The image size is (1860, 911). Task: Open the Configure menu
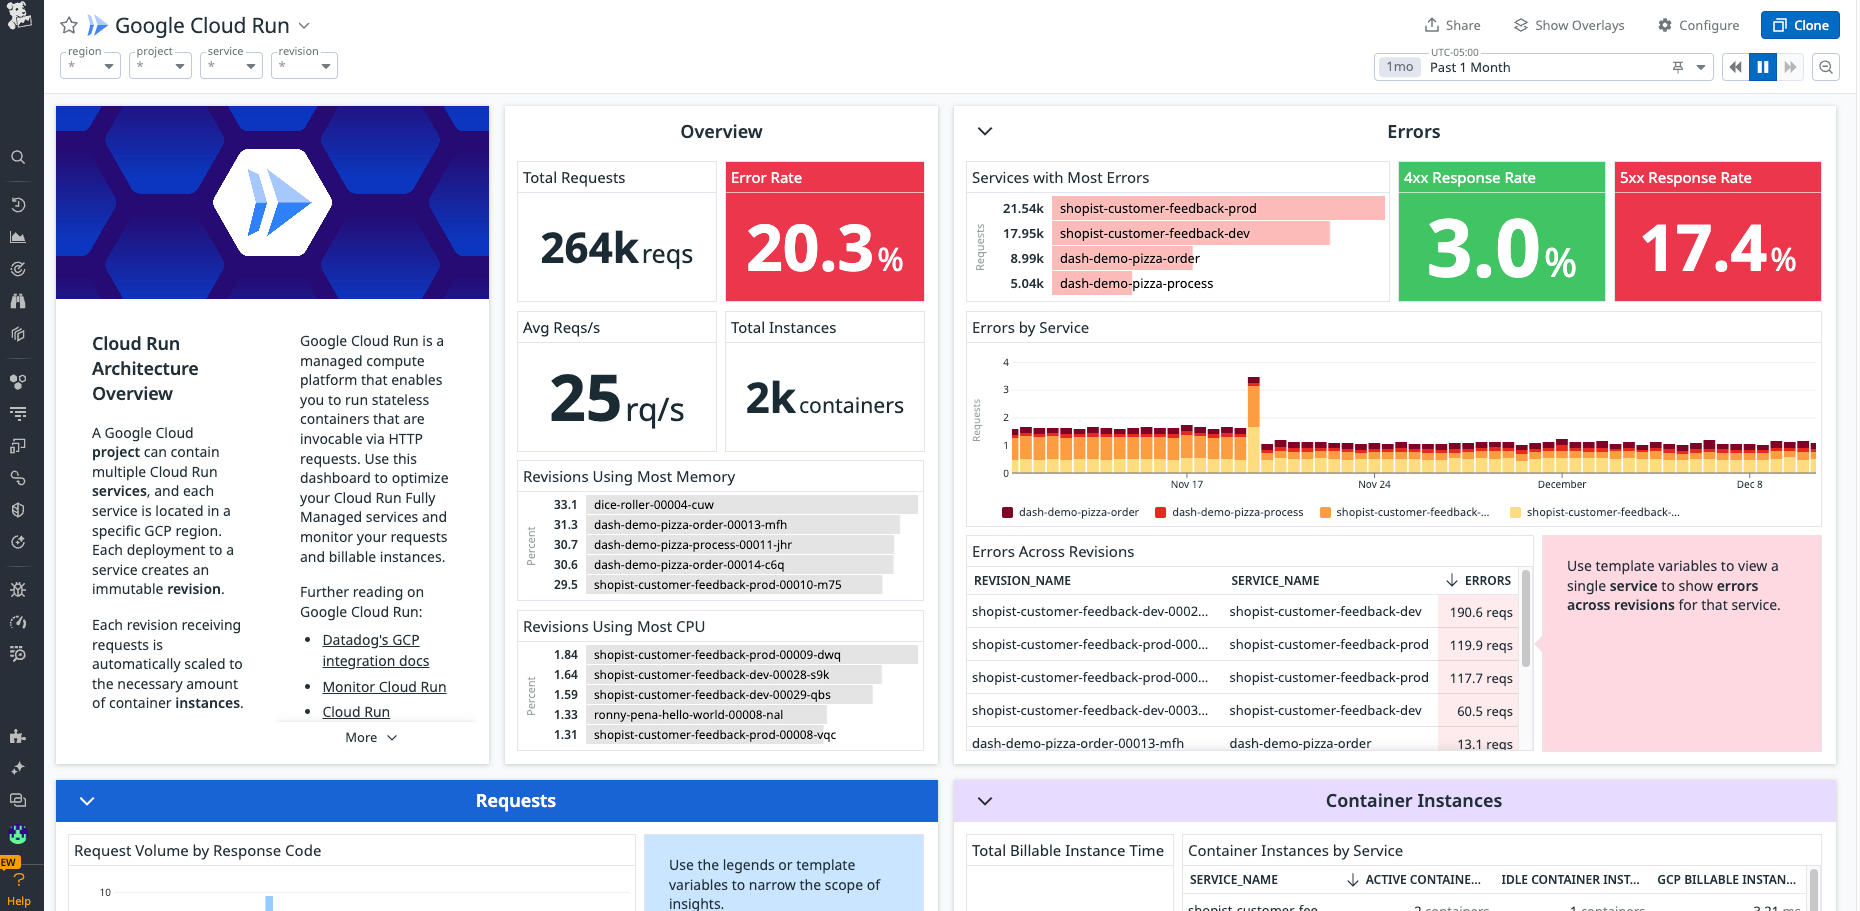tap(1698, 25)
